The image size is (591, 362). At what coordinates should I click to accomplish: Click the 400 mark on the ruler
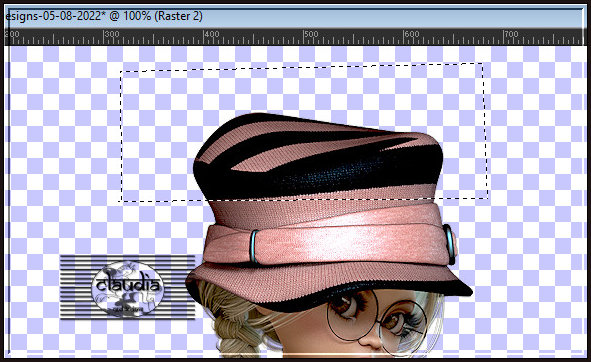click(x=211, y=34)
